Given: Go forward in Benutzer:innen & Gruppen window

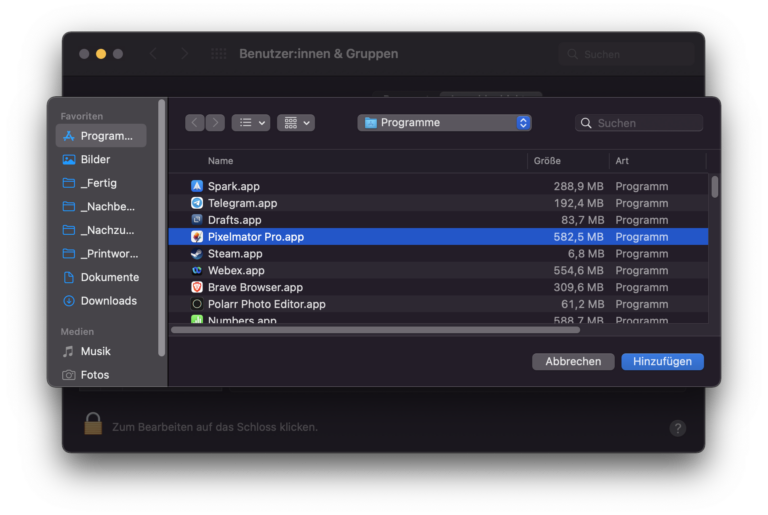Looking at the screenshot, I should click(184, 54).
